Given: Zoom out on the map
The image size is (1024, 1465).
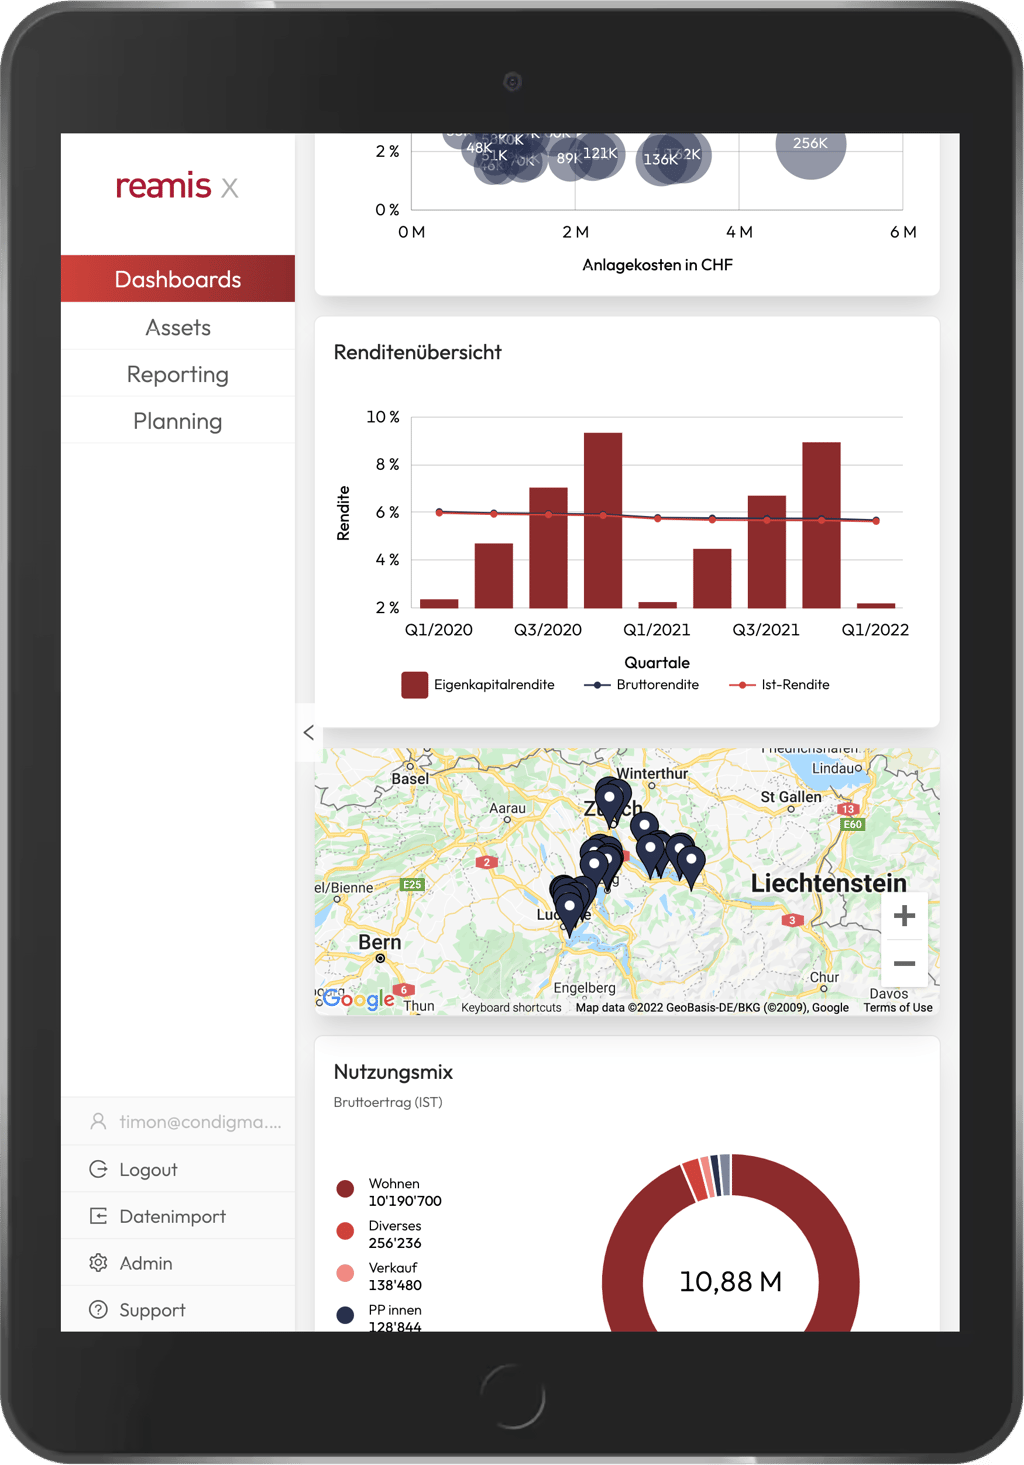Looking at the screenshot, I should 904,964.
